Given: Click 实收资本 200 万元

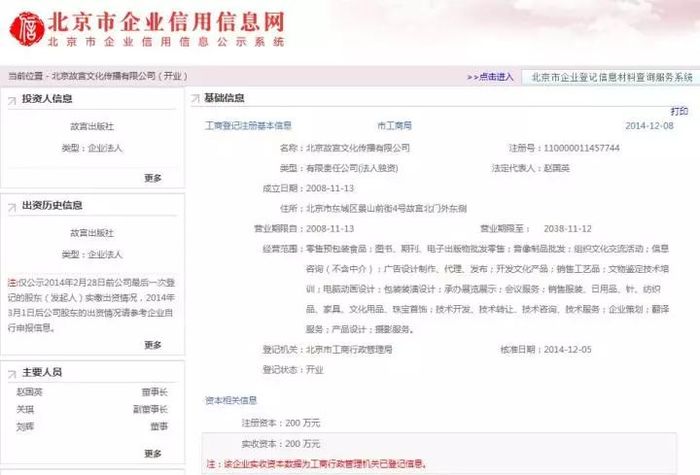Looking at the screenshot, I should 303,444.
